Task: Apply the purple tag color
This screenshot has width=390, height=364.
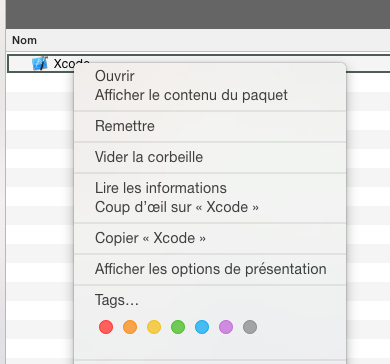Action: tap(226, 327)
